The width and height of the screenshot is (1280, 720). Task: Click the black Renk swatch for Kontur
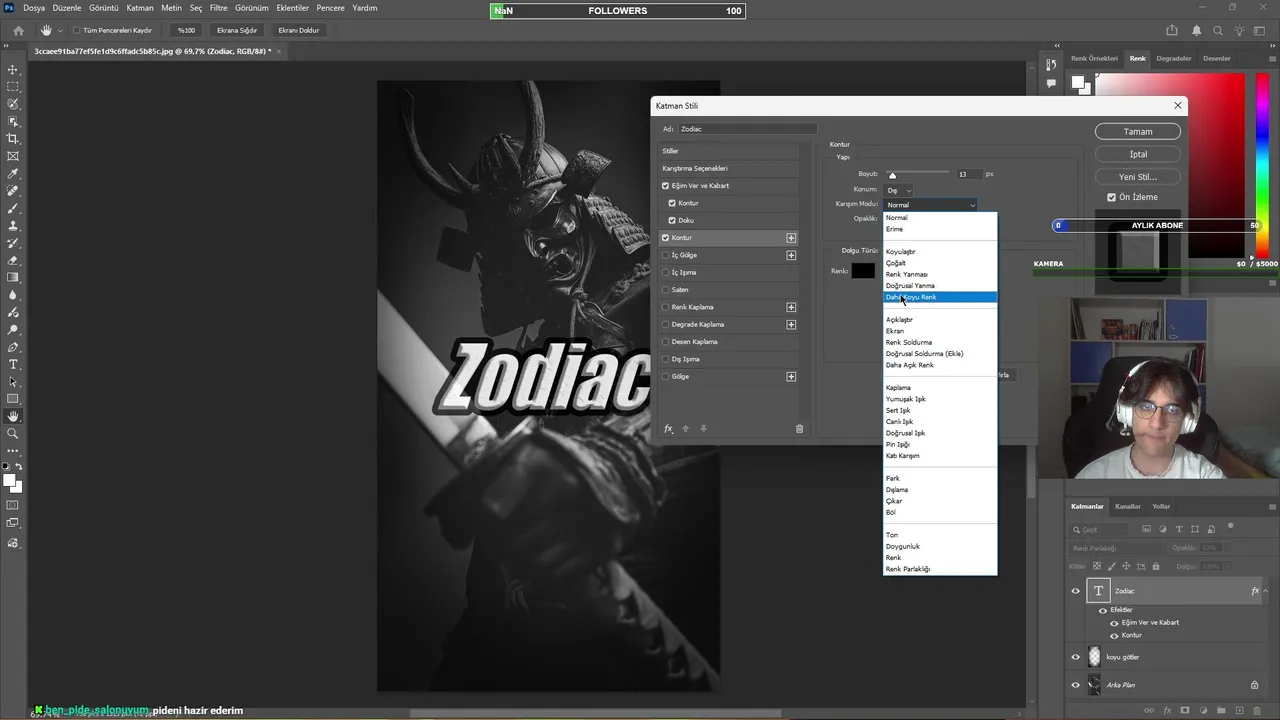point(863,271)
